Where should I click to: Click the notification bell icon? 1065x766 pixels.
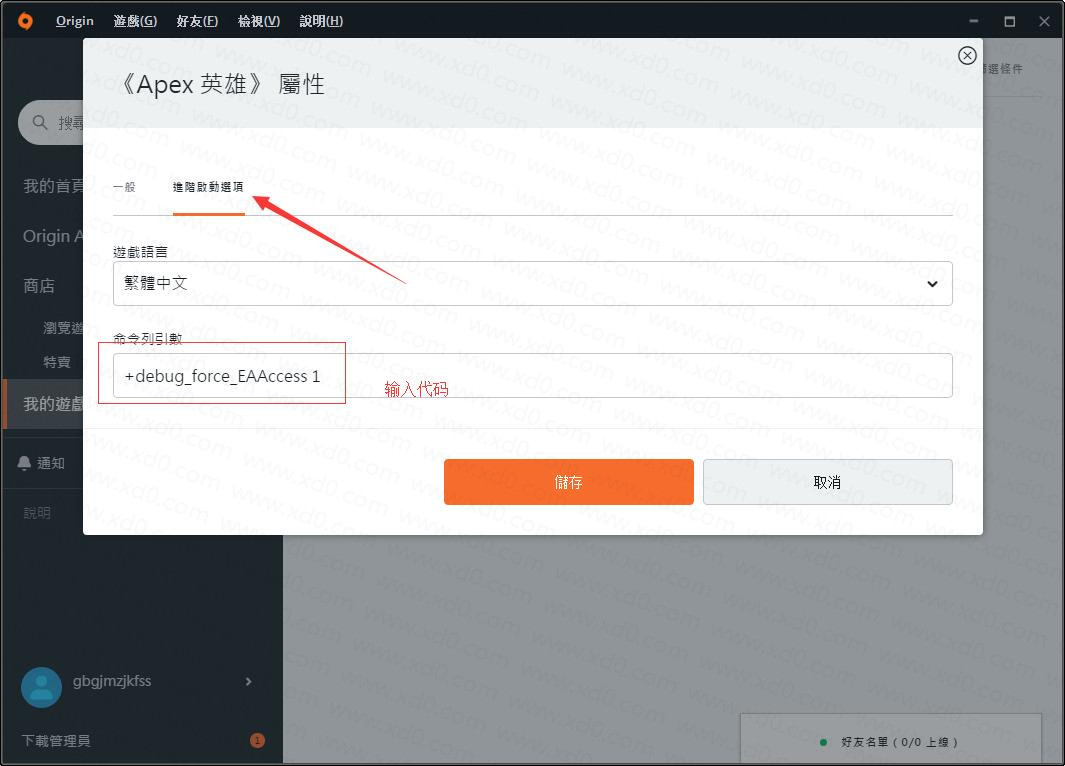[24, 463]
